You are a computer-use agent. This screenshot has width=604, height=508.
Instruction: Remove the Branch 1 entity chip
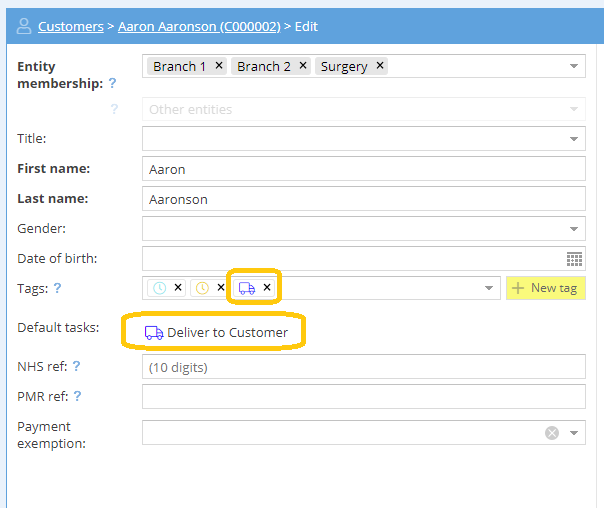coord(219,67)
